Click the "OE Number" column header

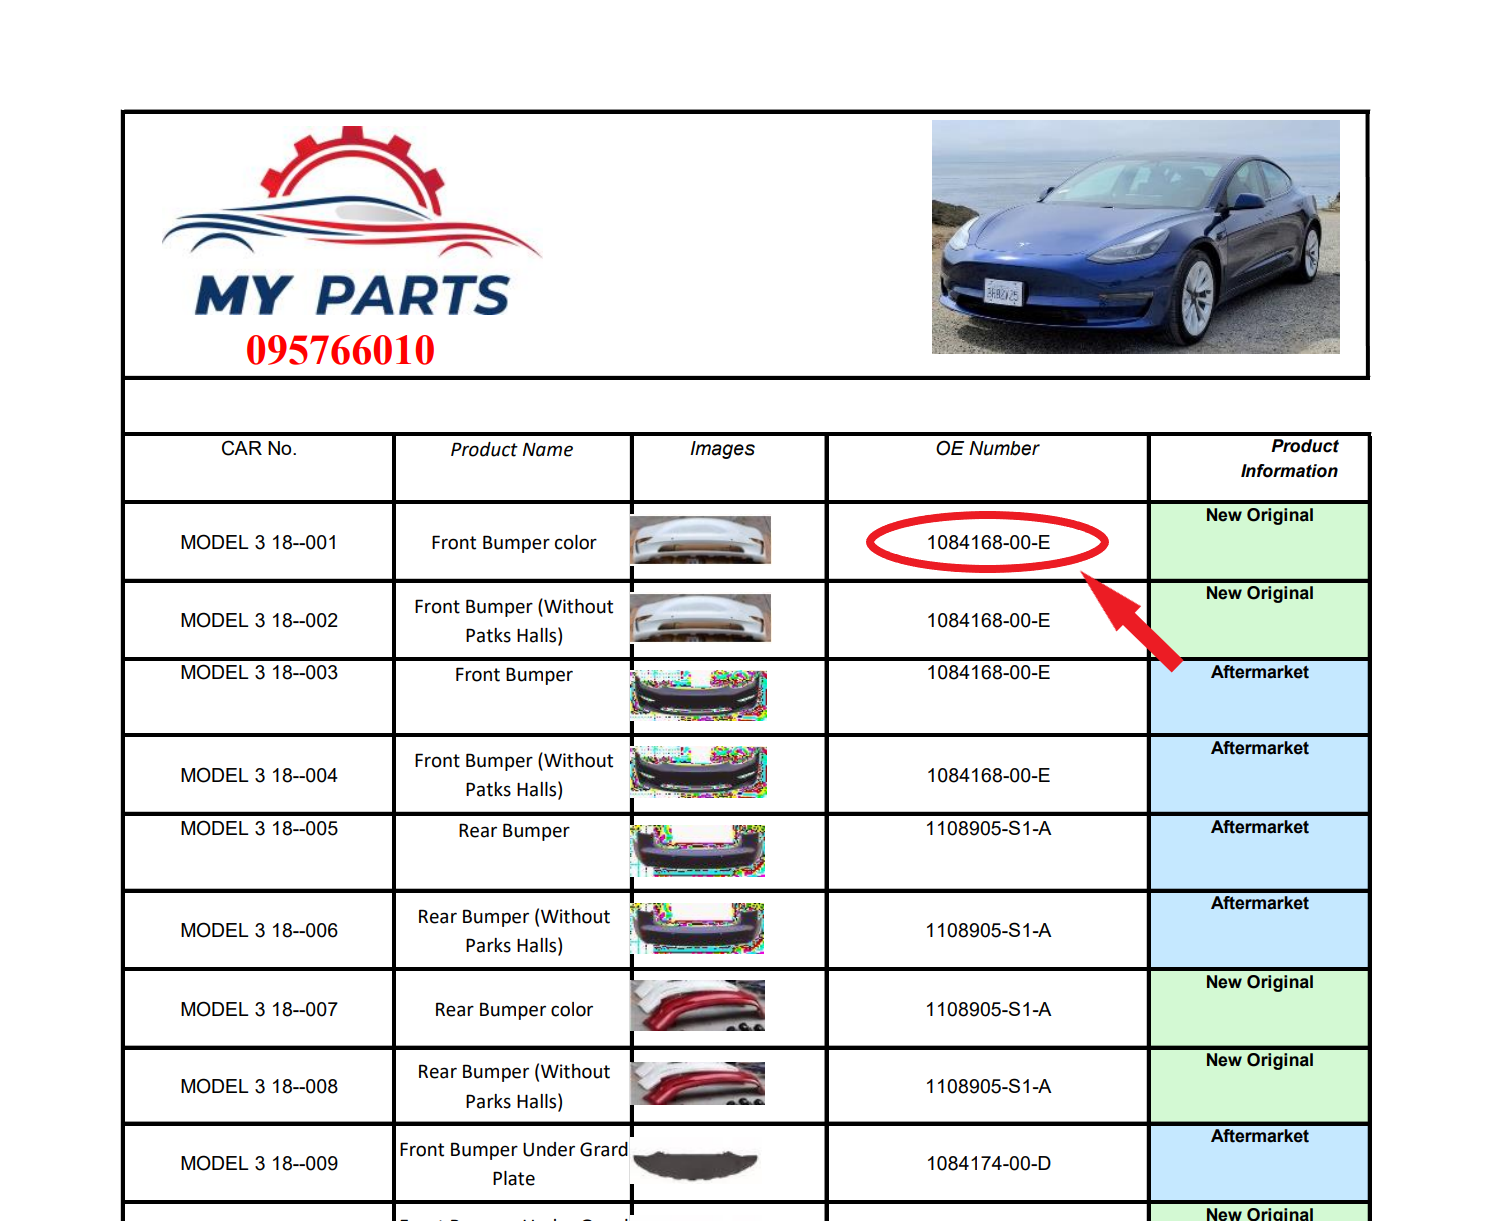pos(987,449)
